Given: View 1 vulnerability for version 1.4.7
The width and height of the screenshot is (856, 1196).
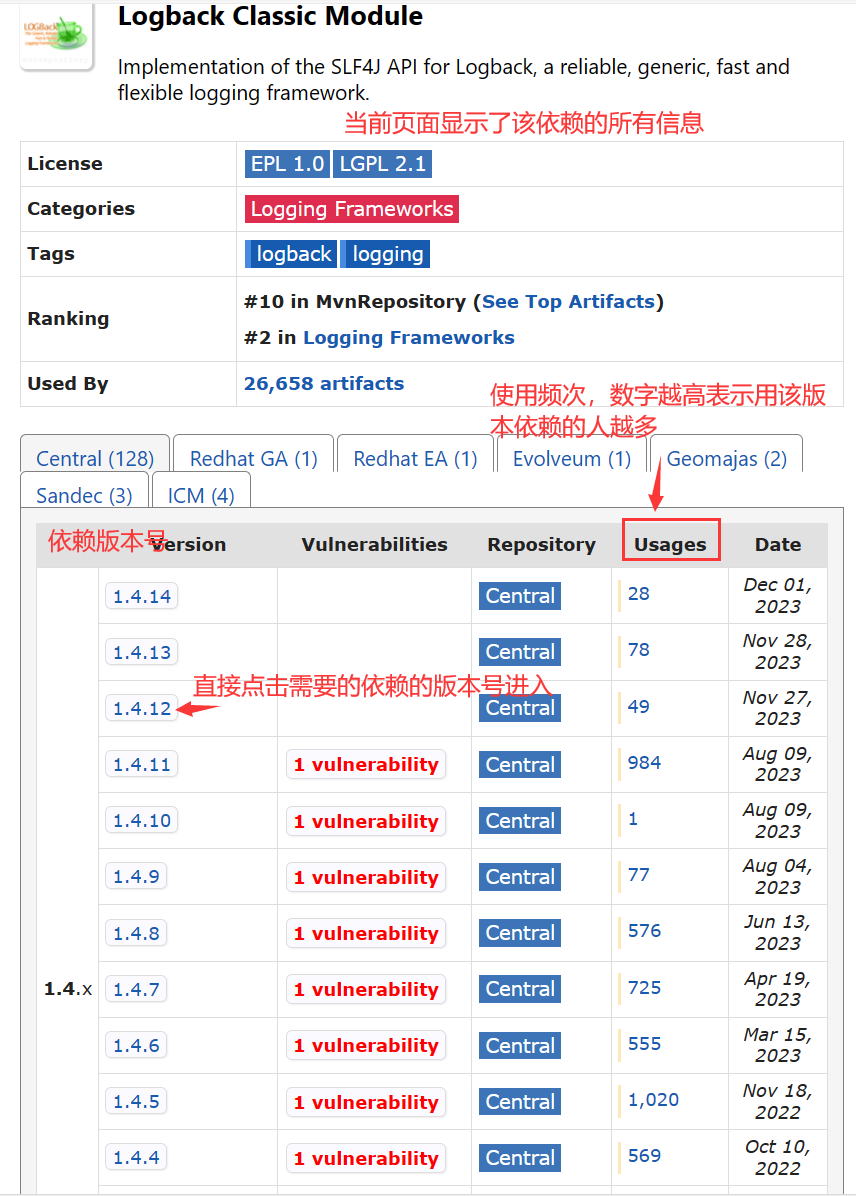Looking at the screenshot, I should click(x=366, y=989).
